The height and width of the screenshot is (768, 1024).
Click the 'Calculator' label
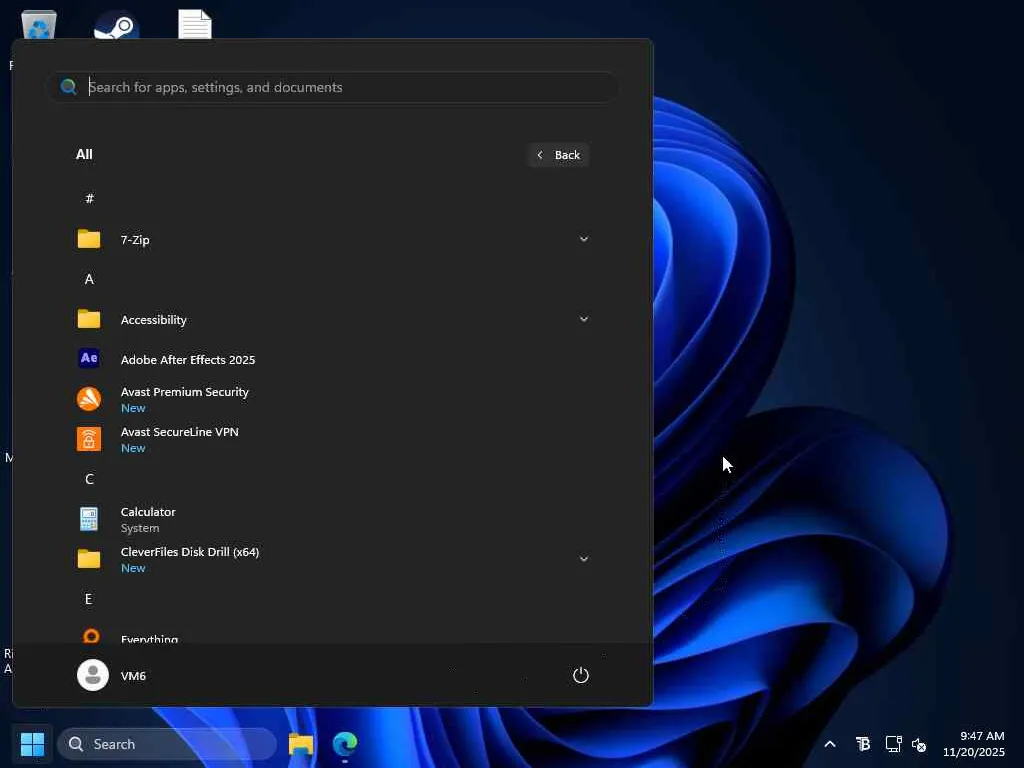click(148, 512)
